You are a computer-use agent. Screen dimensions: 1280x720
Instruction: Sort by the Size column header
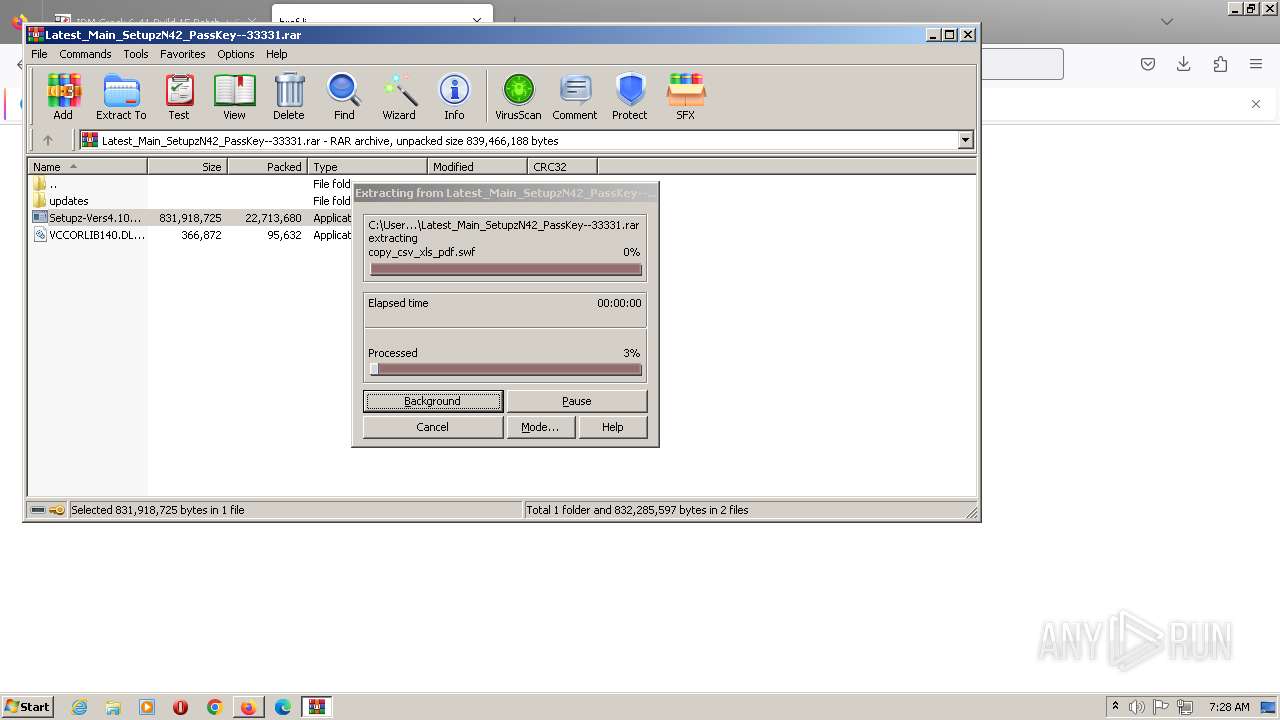[x=187, y=167]
